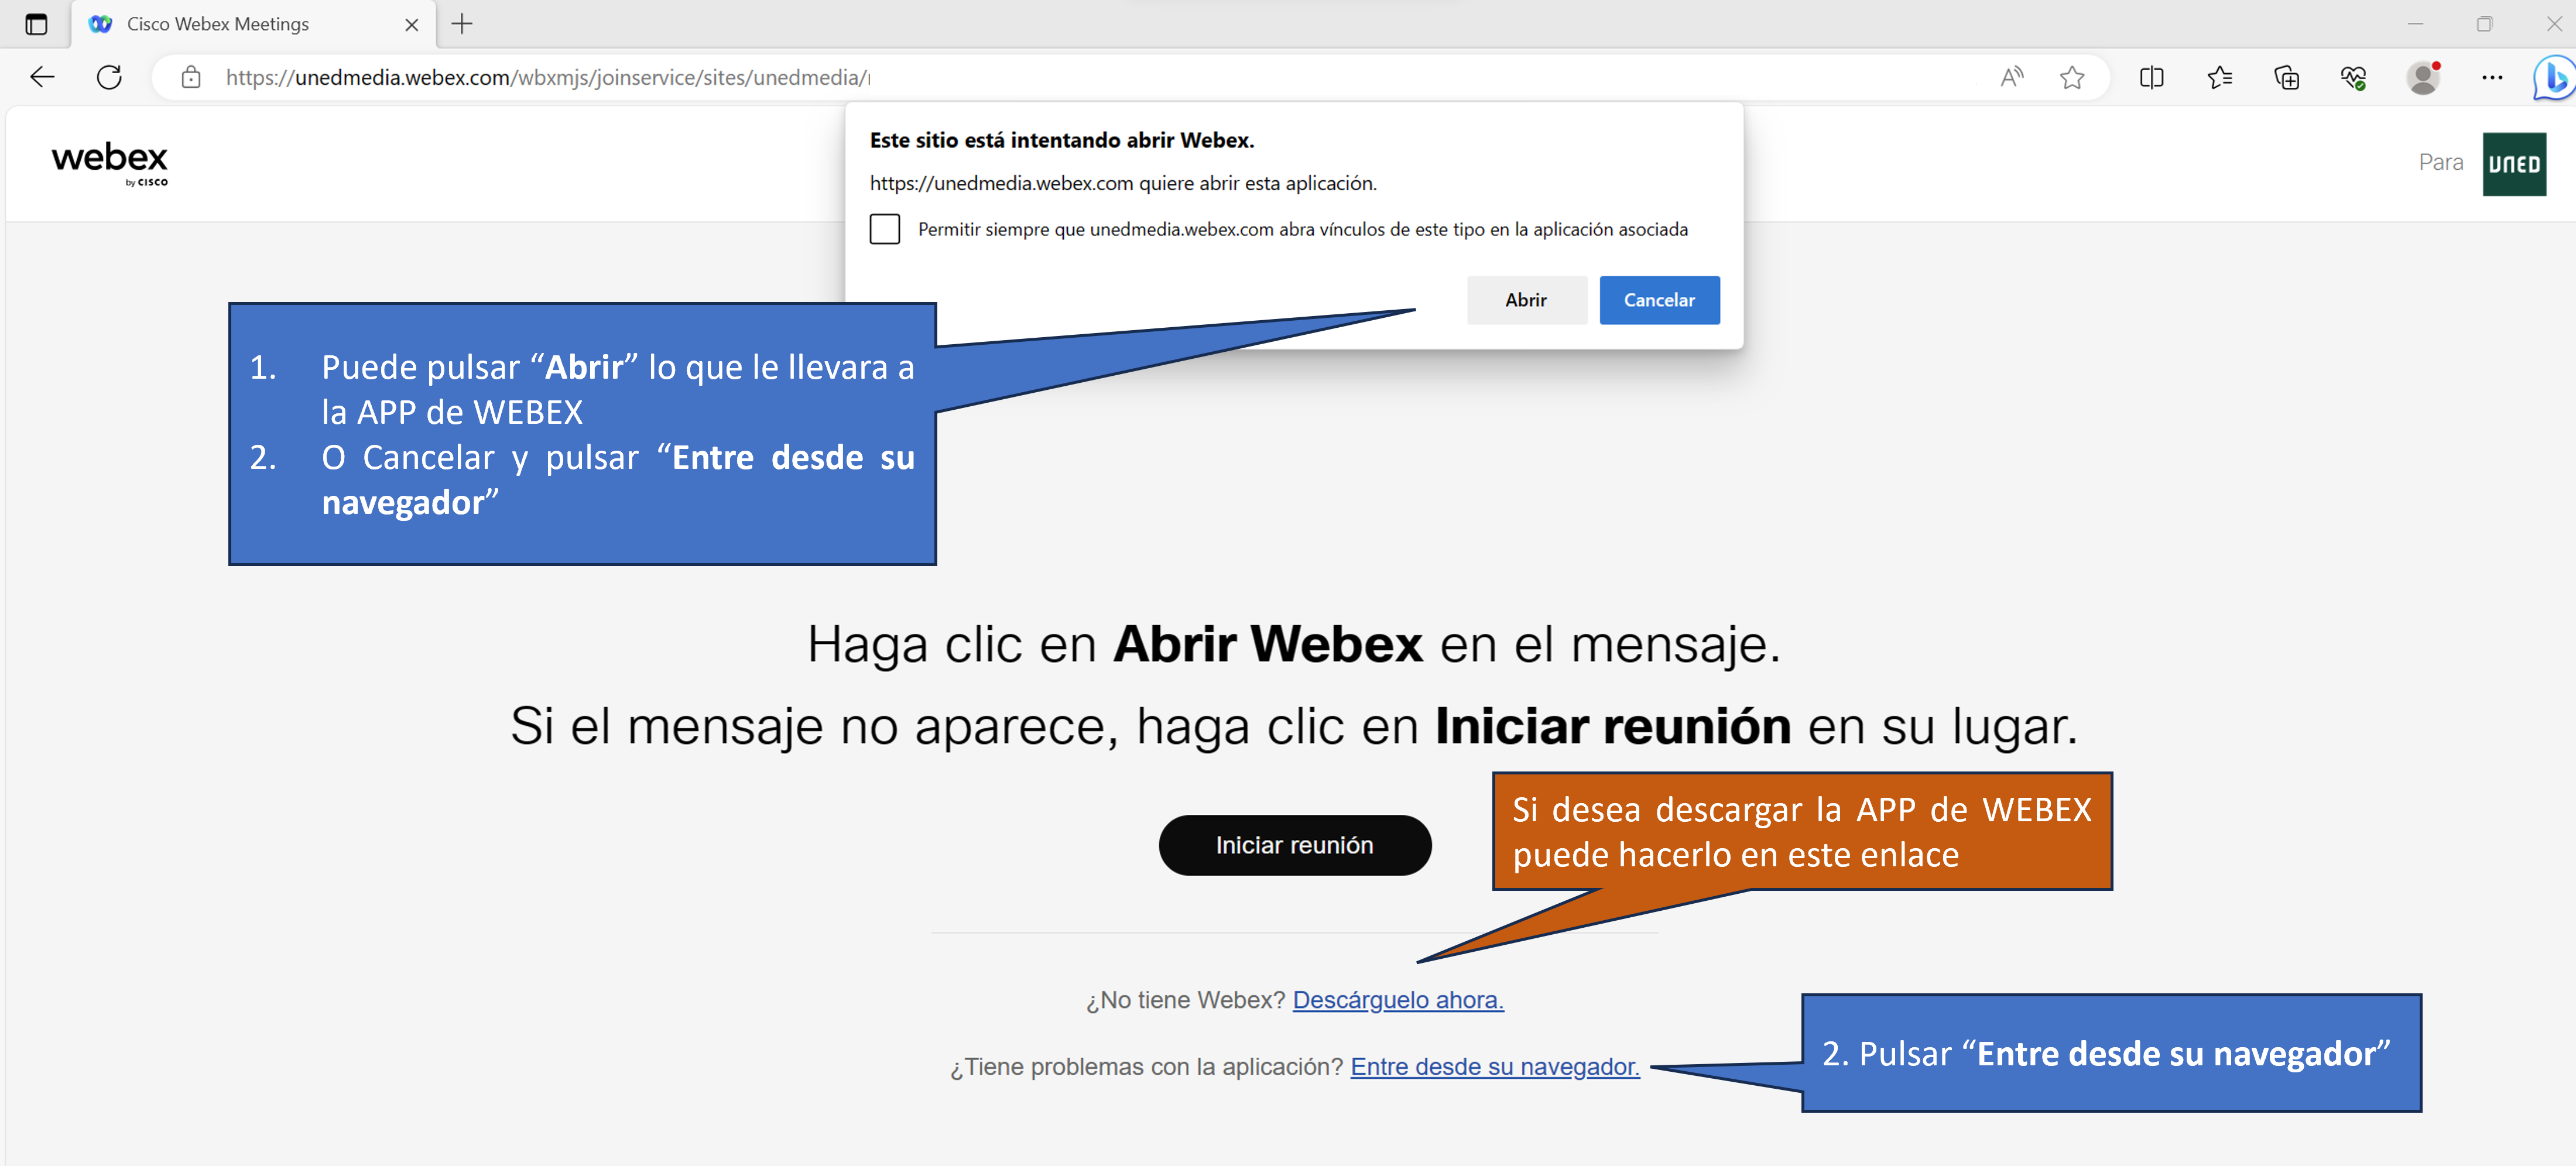
Task: Select text "quiere abrir esta aplicación" in dialog
Action: pyautogui.click(x=1257, y=183)
